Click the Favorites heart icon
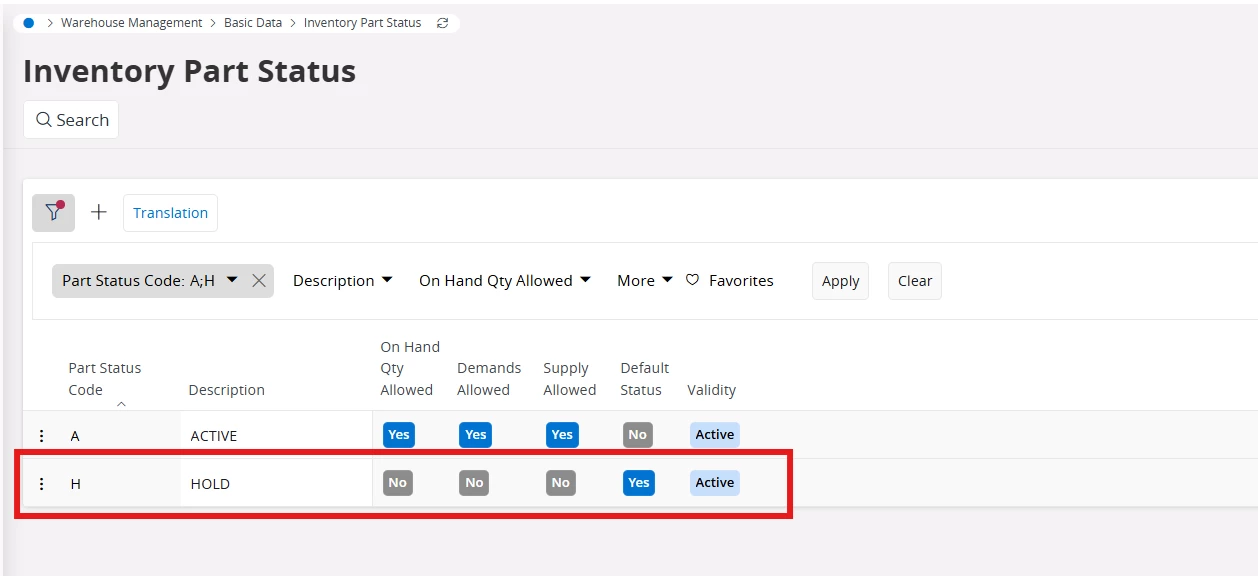The width and height of the screenshot is (1258, 576). [x=692, y=281]
